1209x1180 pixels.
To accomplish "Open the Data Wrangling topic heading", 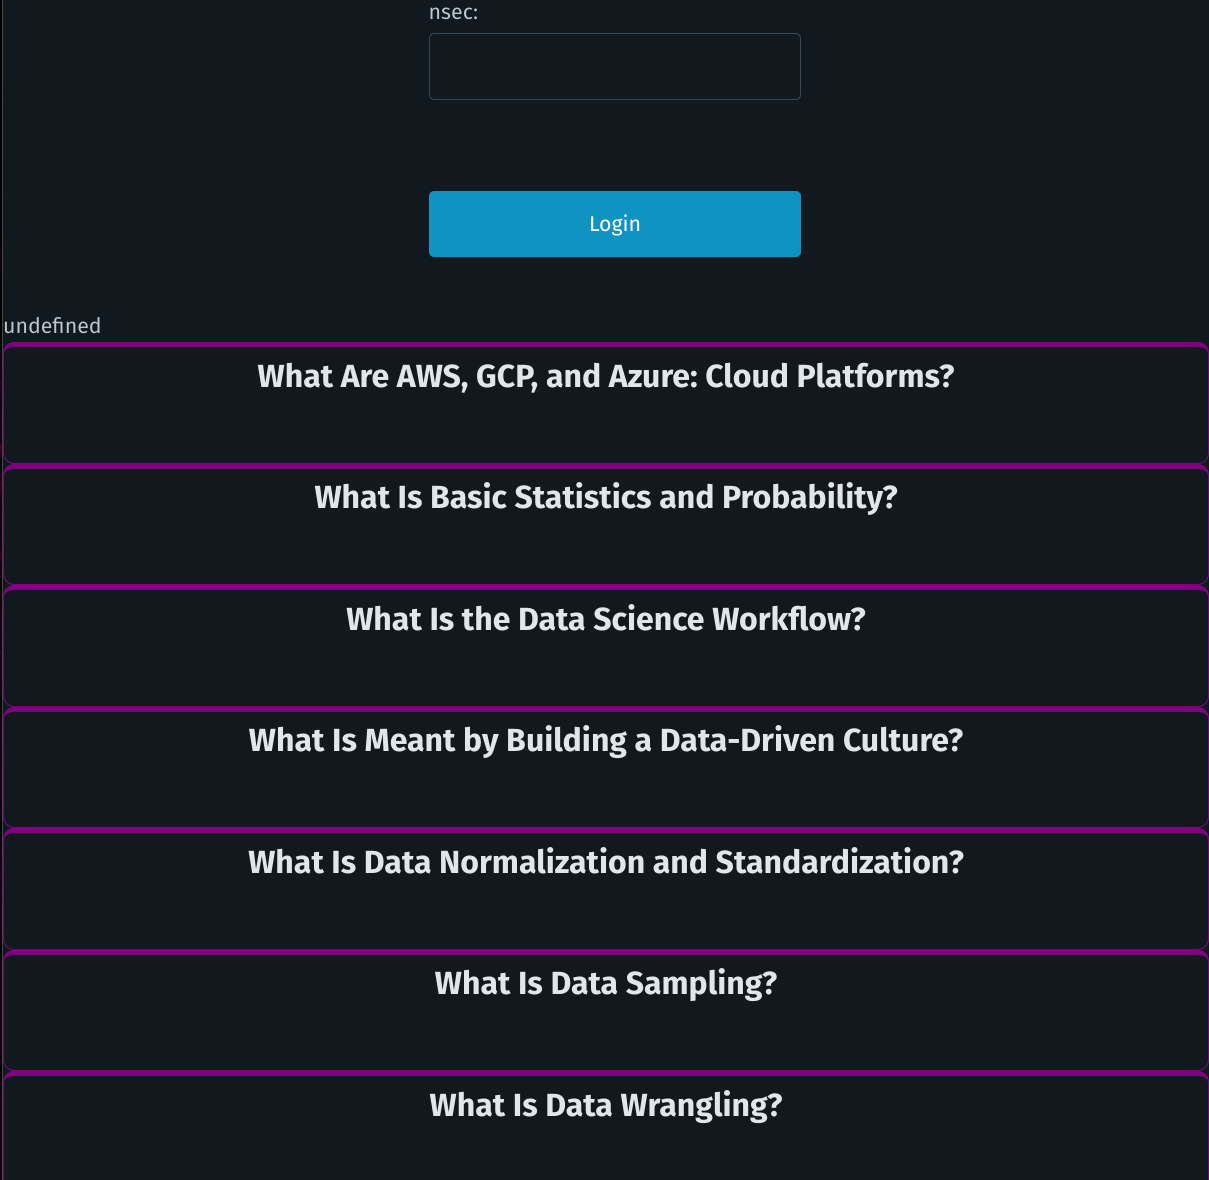I will pos(605,1104).
